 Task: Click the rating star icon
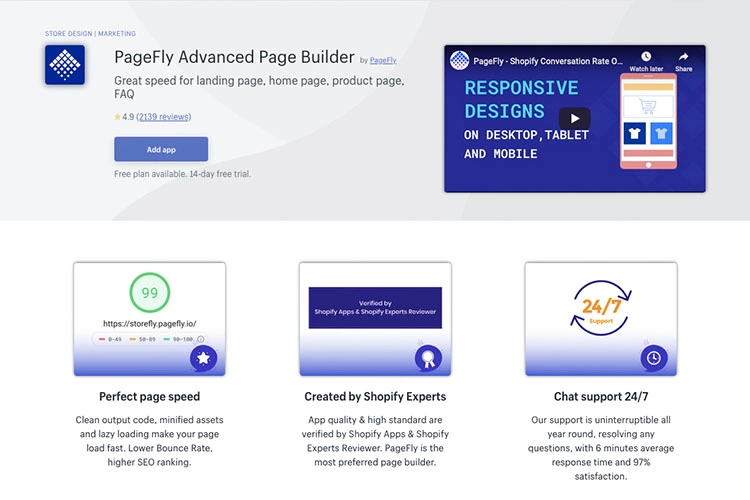pyautogui.click(x=118, y=117)
